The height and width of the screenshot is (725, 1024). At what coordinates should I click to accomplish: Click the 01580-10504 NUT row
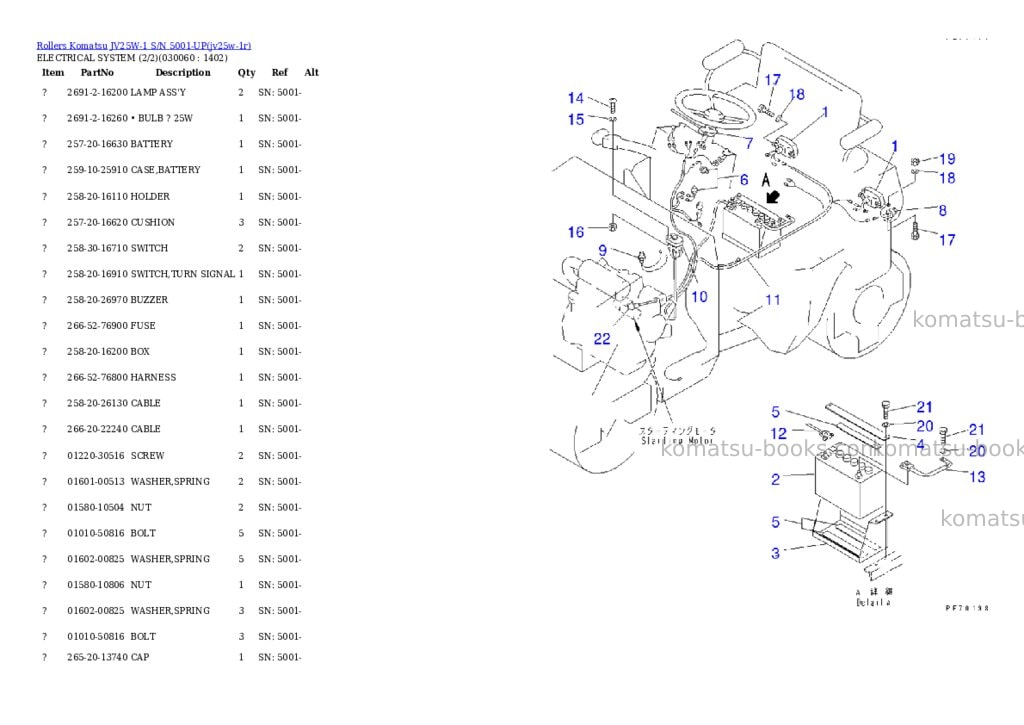pyautogui.click(x=171, y=508)
